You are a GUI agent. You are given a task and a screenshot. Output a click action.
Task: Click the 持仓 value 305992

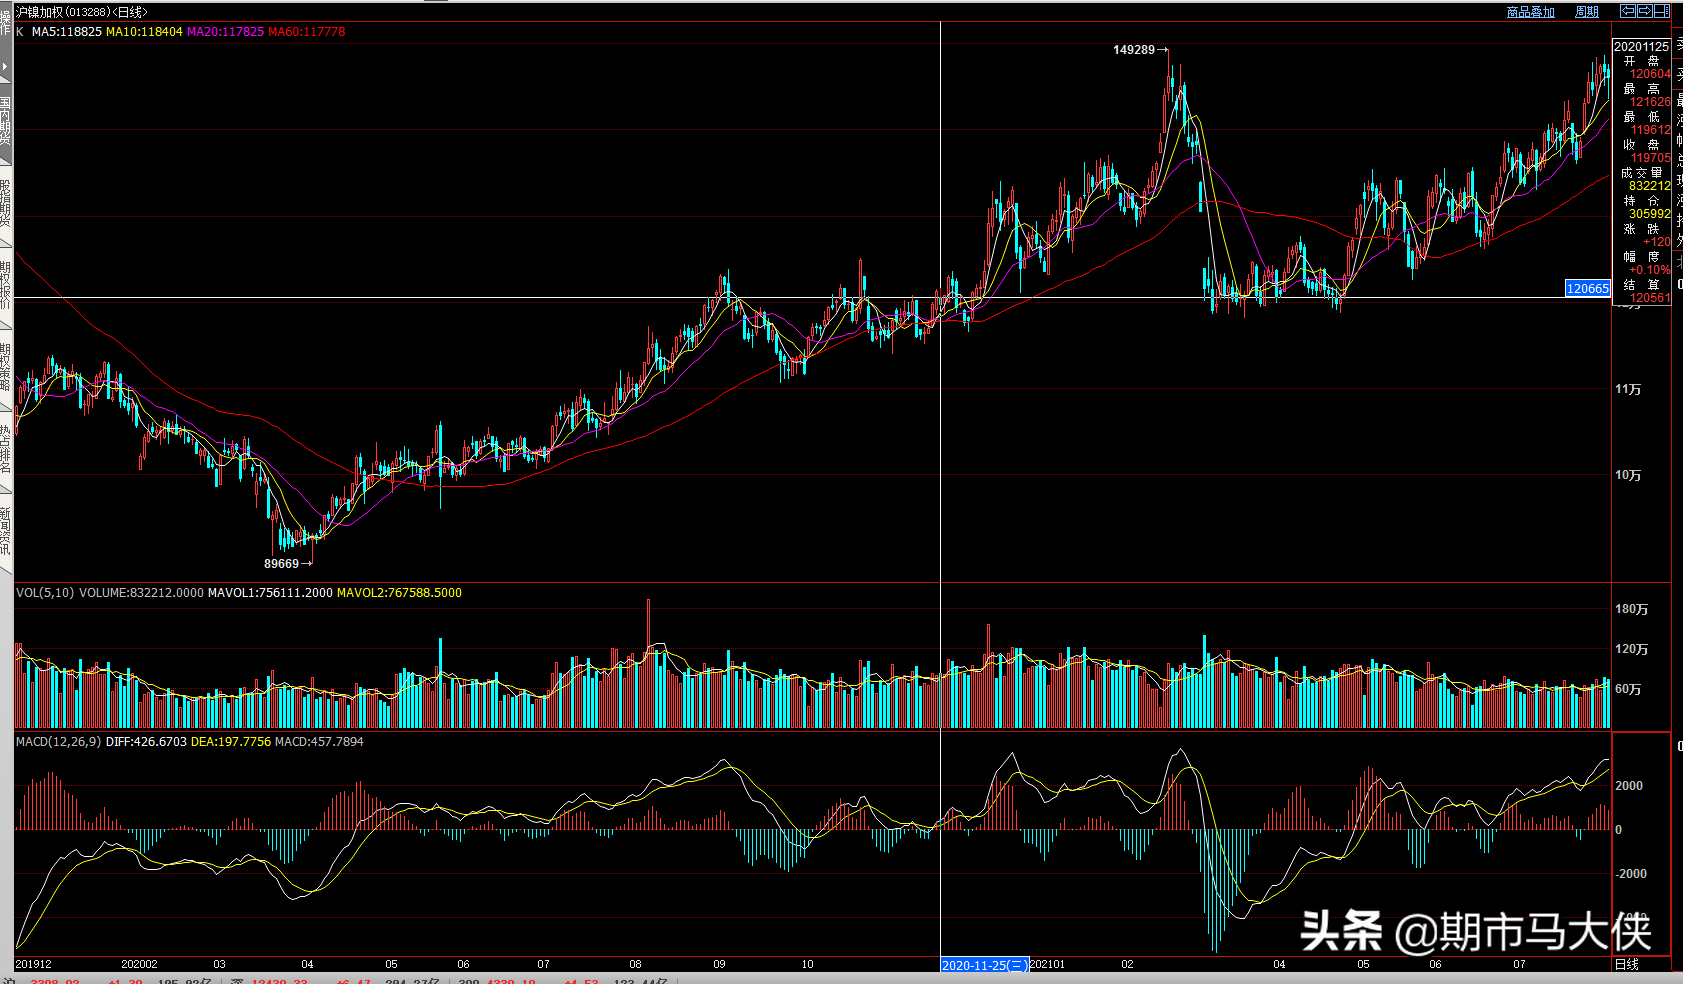(x=1650, y=214)
